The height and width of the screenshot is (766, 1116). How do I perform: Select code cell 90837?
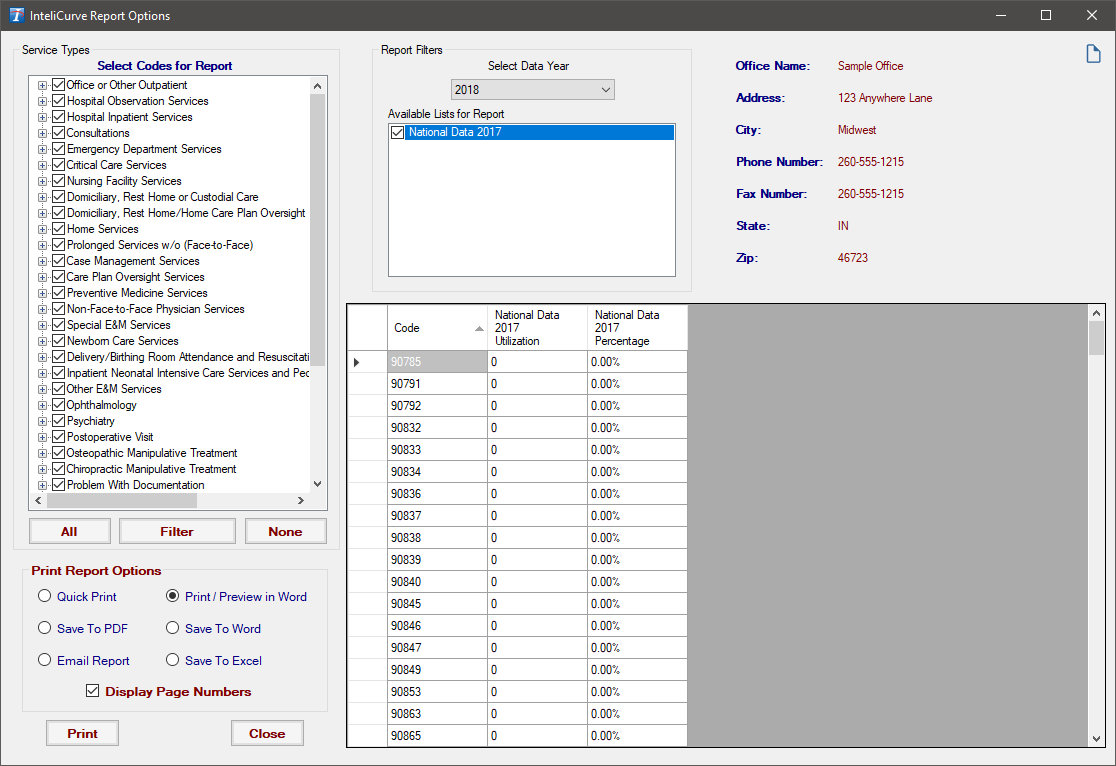pos(438,515)
